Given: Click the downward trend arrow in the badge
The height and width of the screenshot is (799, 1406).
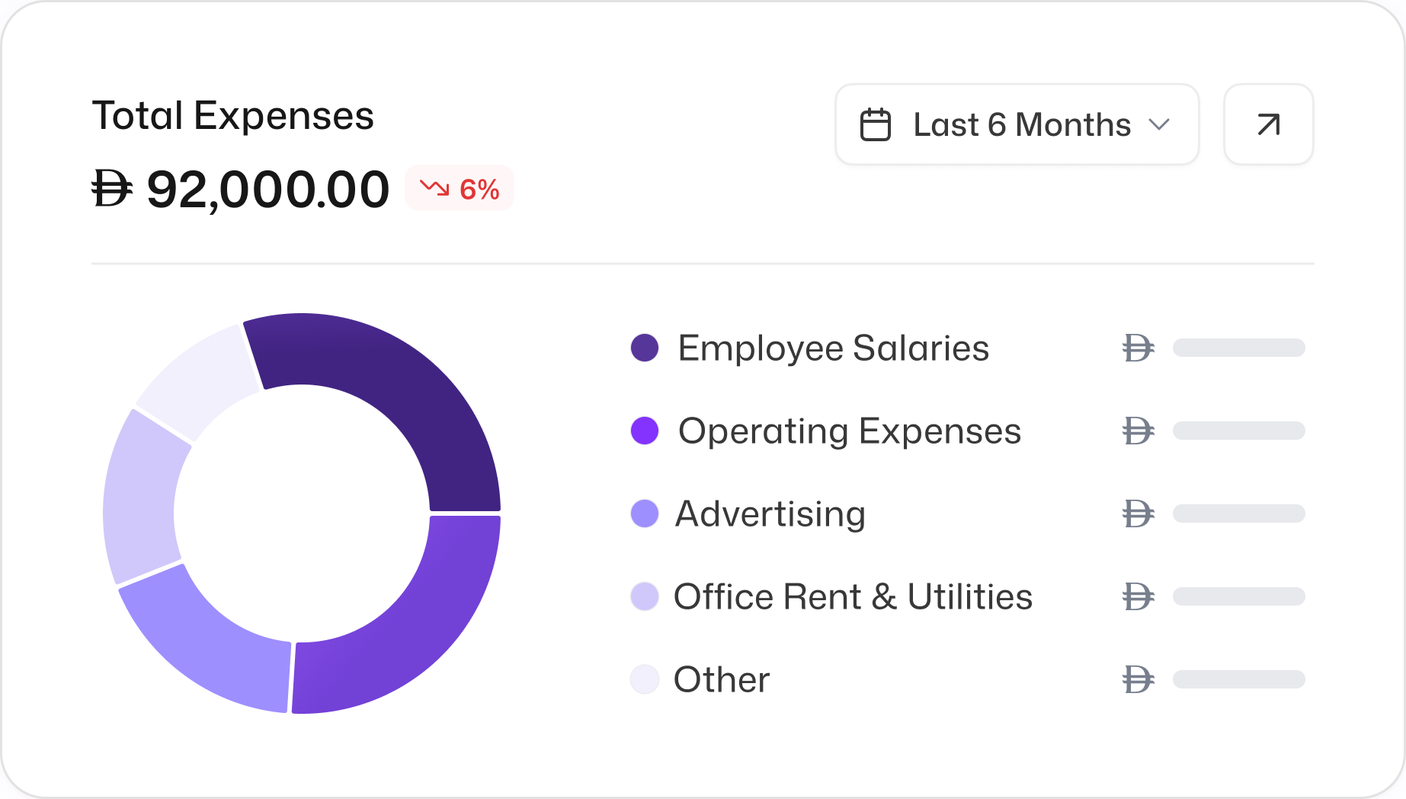Looking at the screenshot, I should pos(434,188).
